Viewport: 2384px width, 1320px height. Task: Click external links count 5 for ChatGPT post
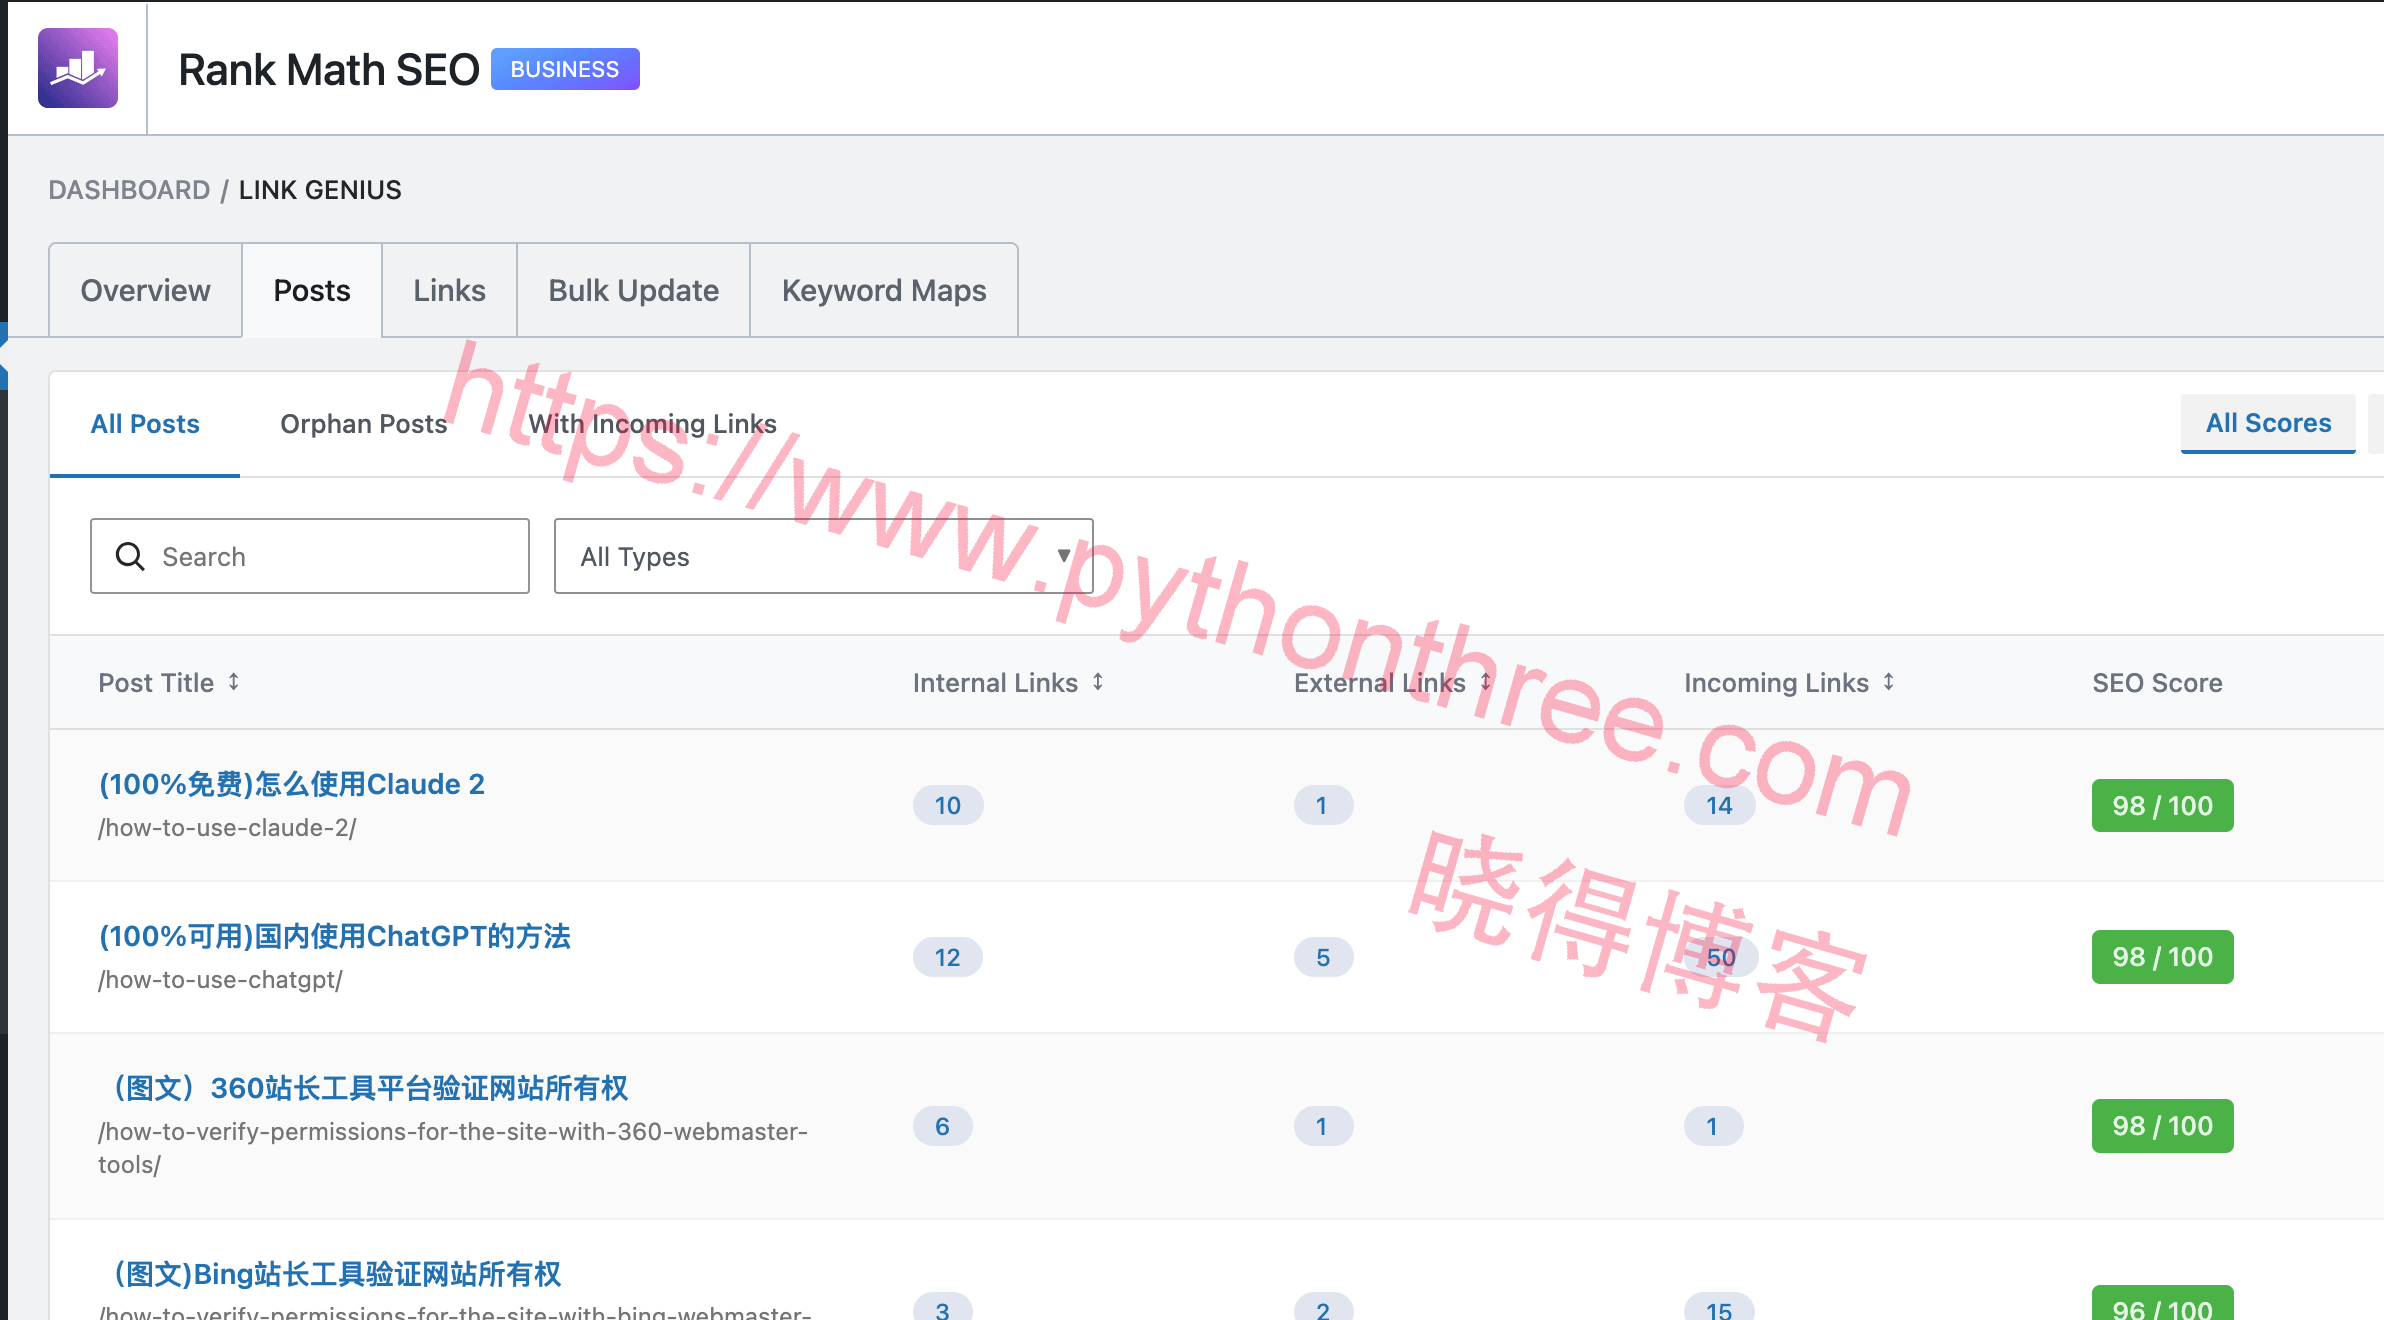(1323, 957)
